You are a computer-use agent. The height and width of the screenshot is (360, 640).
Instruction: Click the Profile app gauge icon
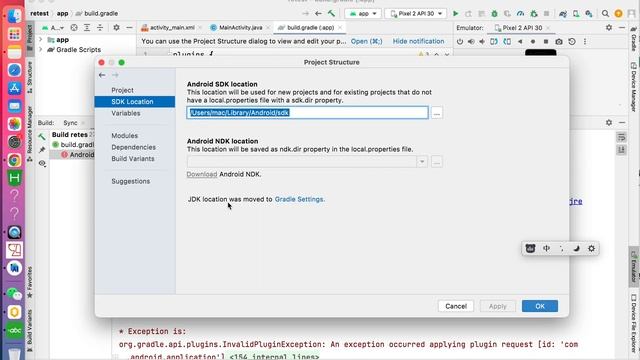coord(520,13)
